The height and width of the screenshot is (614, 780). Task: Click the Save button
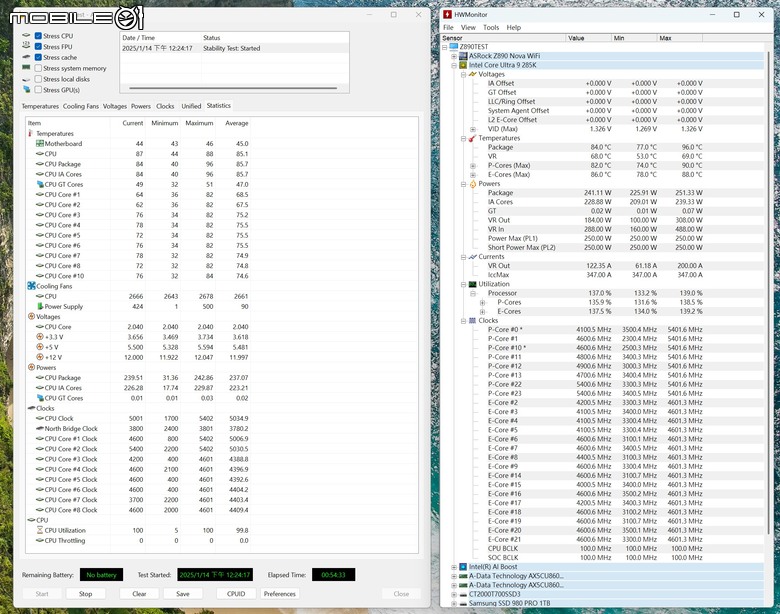[183, 594]
